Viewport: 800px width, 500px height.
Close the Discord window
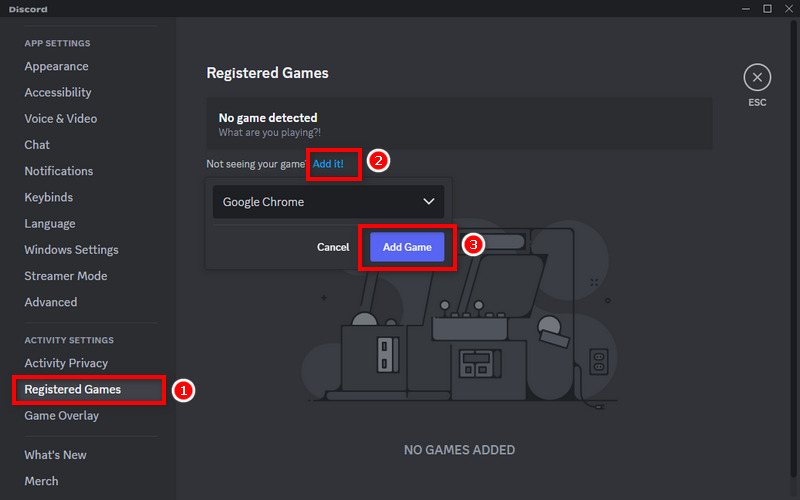pos(789,9)
